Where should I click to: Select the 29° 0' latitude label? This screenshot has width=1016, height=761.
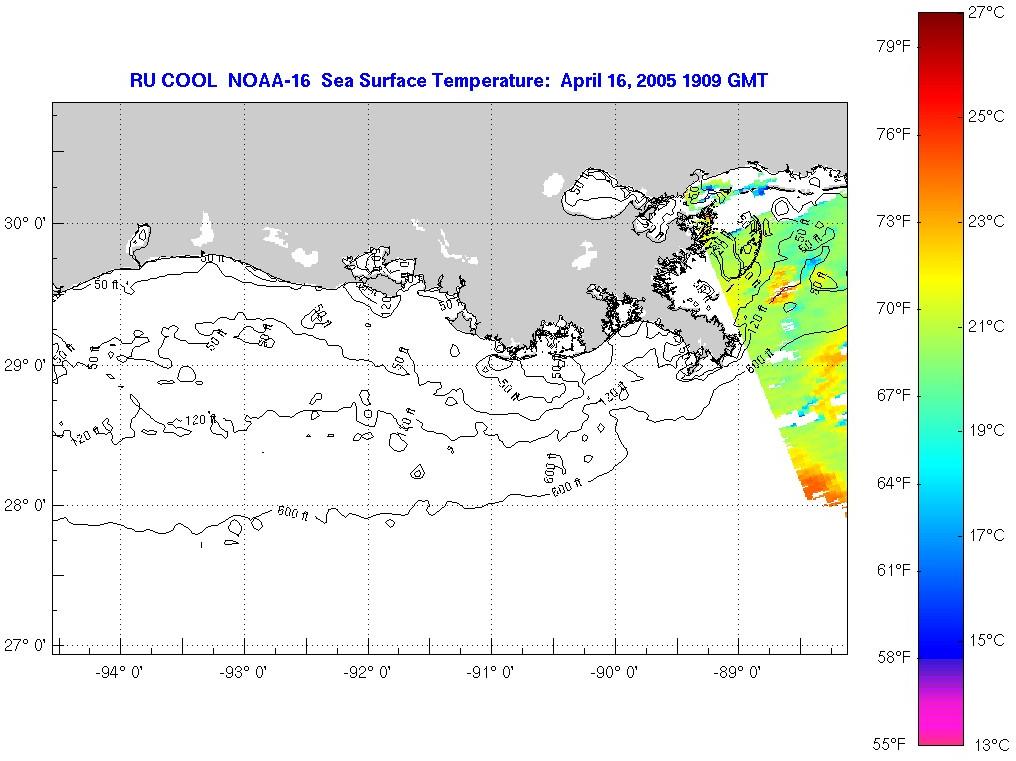[25, 366]
